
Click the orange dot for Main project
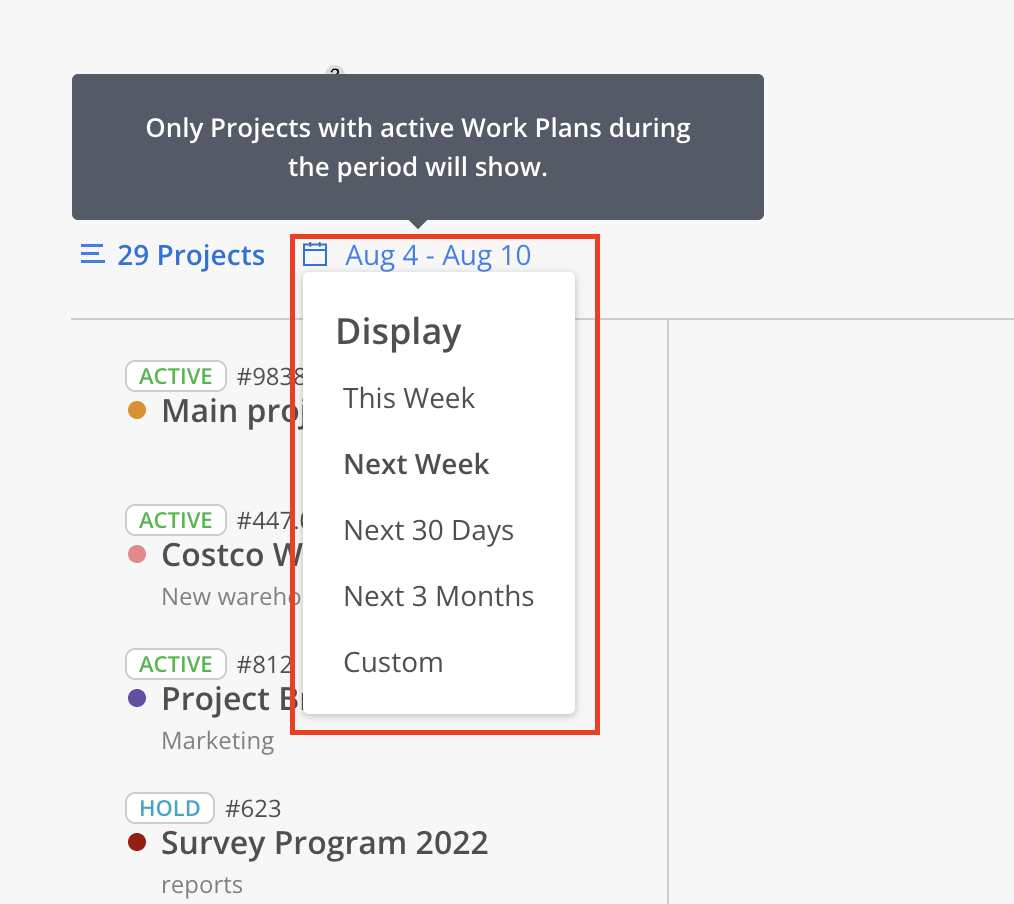click(137, 411)
